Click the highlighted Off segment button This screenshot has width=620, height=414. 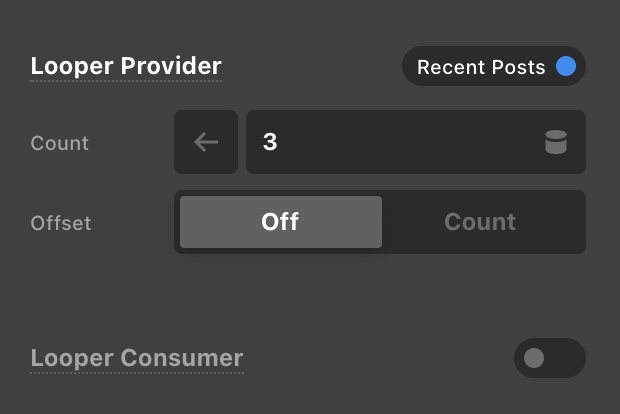coord(280,222)
